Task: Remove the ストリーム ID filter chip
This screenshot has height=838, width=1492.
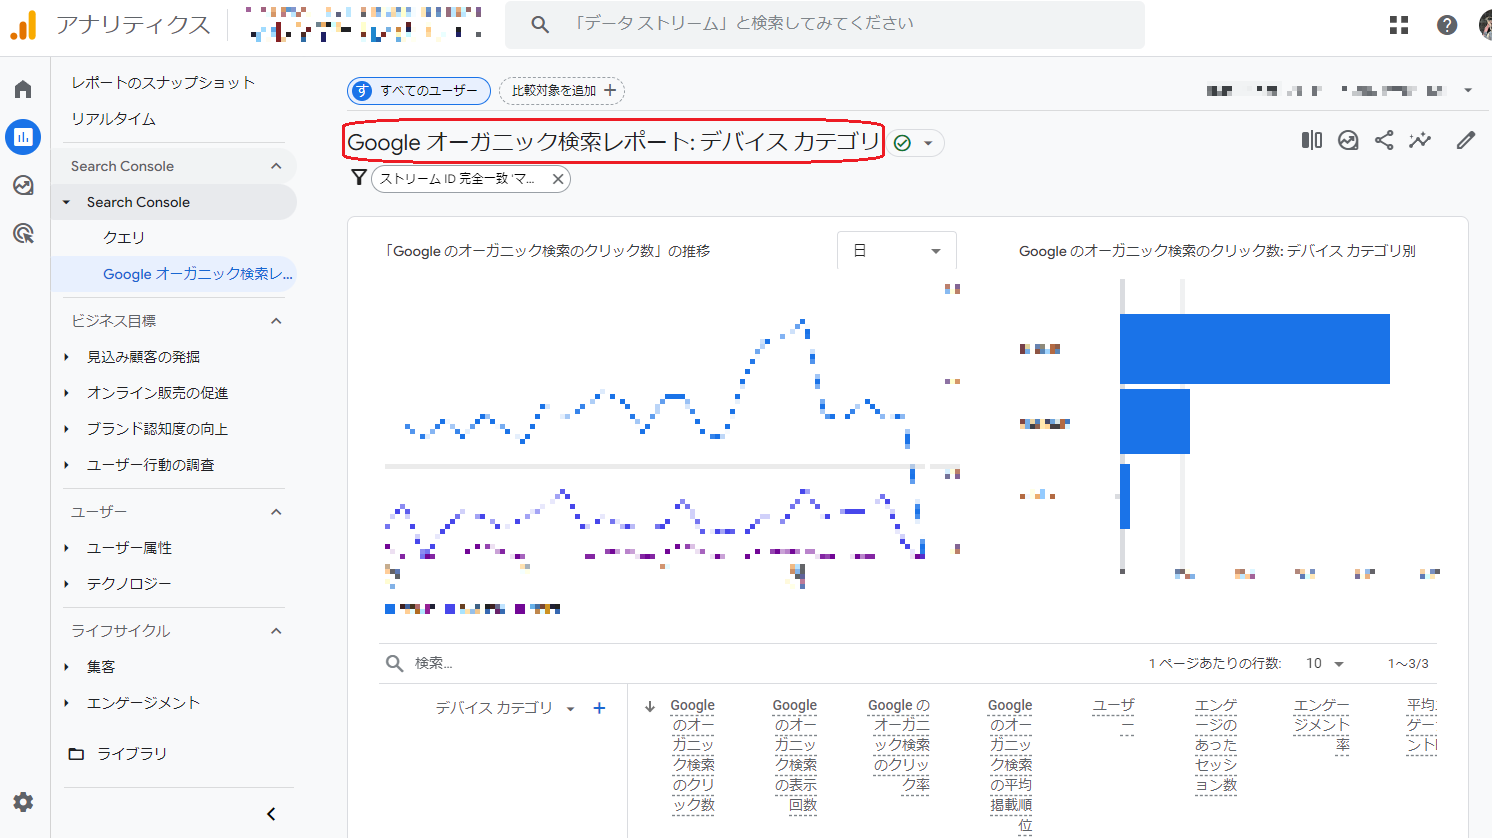Action: (x=557, y=179)
